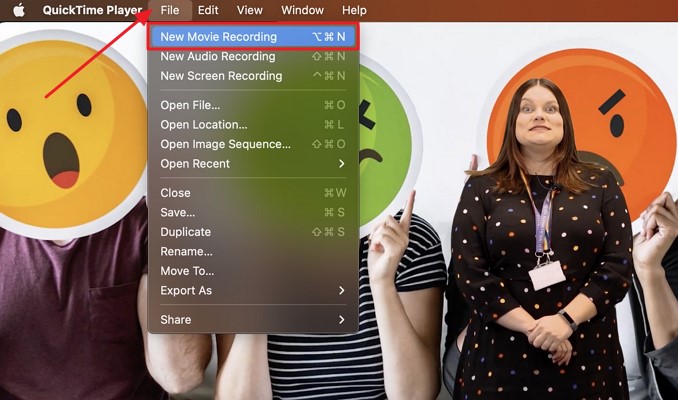Select Open File… menu entry
Screen dimensions: 678x400
(253, 105)
